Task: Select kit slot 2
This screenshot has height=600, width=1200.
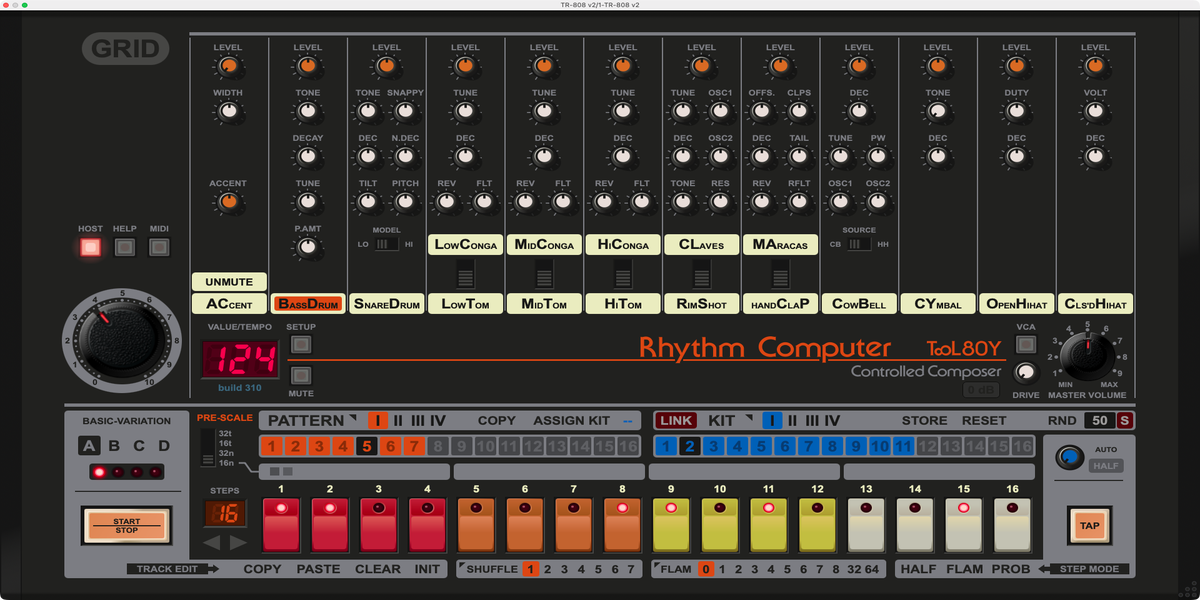Action: [x=688, y=446]
